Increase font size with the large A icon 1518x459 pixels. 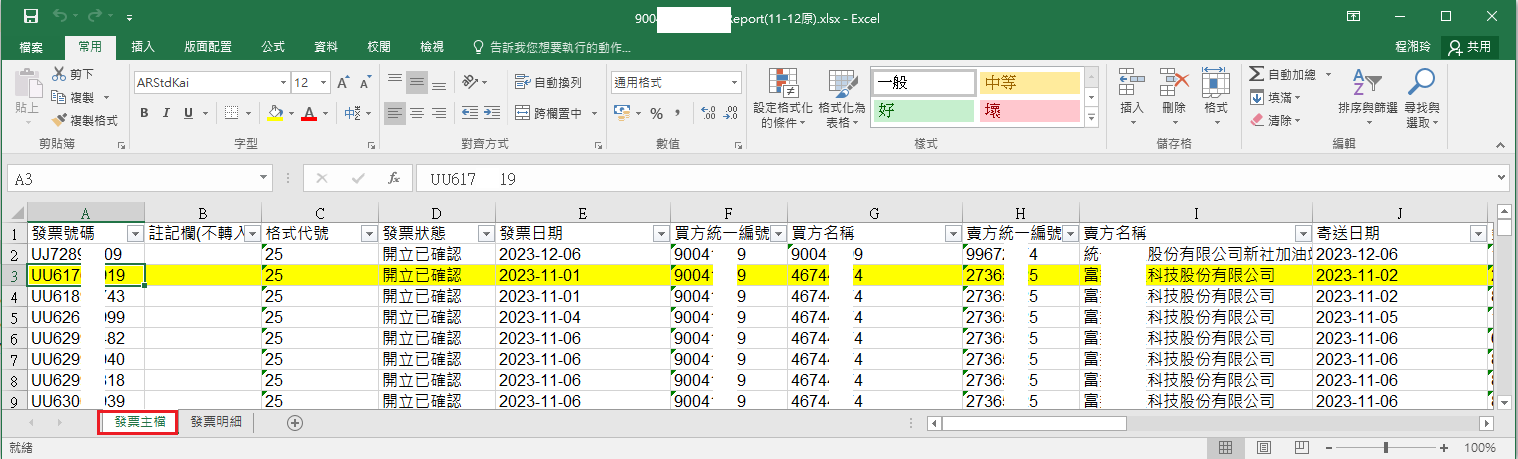click(342, 82)
